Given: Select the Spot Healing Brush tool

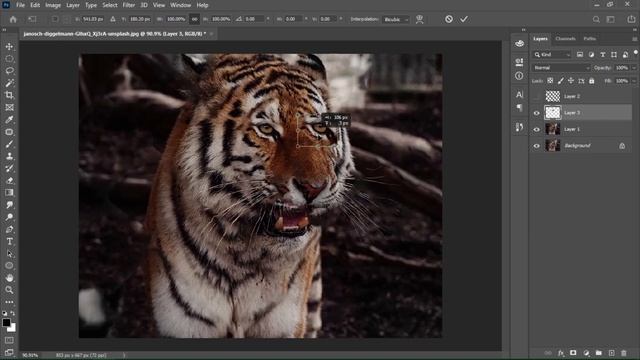Looking at the screenshot, I should coord(9,132).
